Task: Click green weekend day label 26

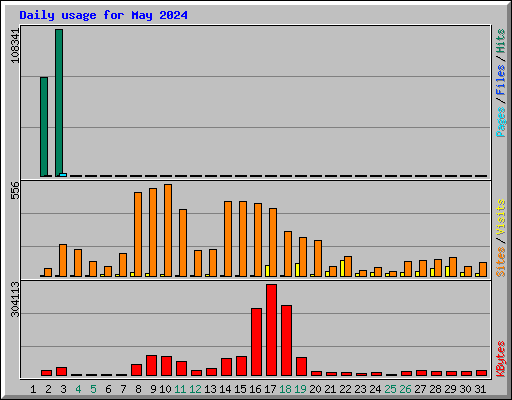Action: pyautogui.click(x=405, y=389)
